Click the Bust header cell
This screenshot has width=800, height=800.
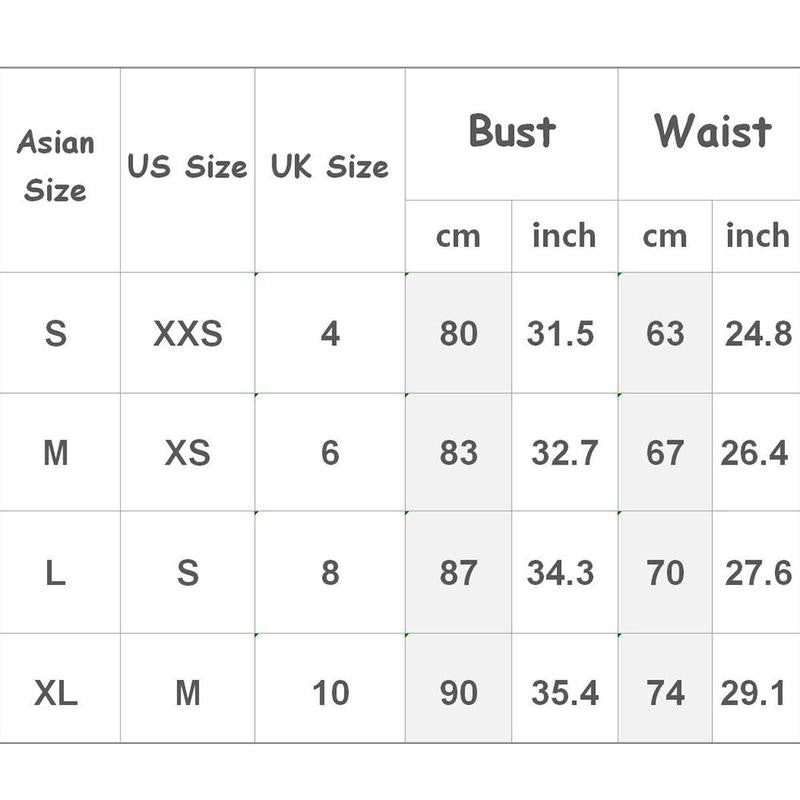[512, 134]
